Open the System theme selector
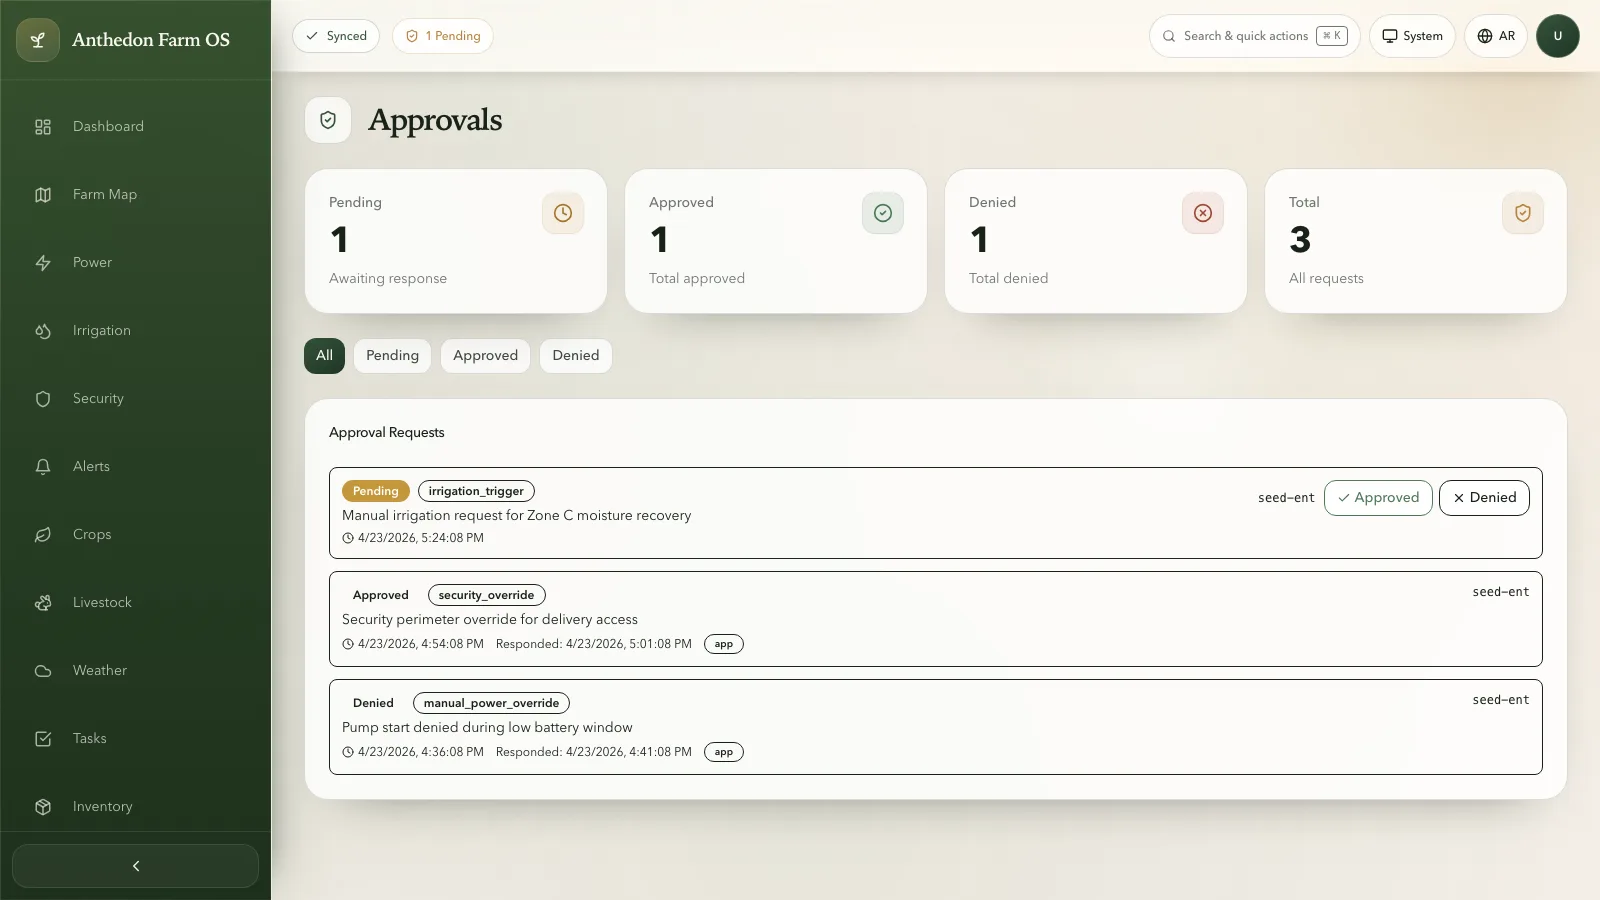This screenshot has width=1600, height=900. [1412, 36]
